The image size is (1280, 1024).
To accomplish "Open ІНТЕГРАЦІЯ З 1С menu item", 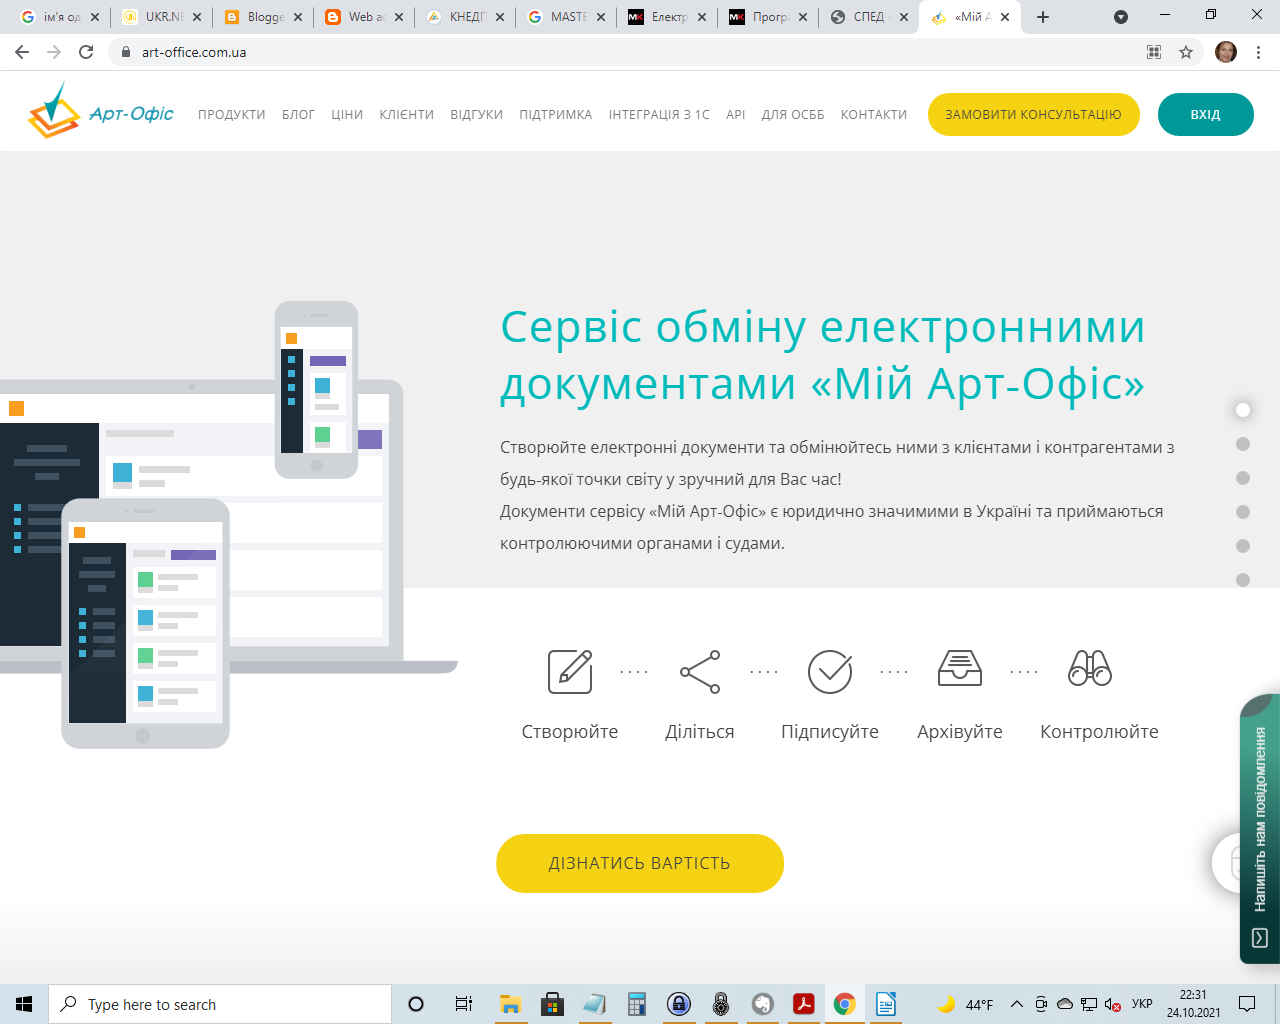I will click(x=659, y=115).
